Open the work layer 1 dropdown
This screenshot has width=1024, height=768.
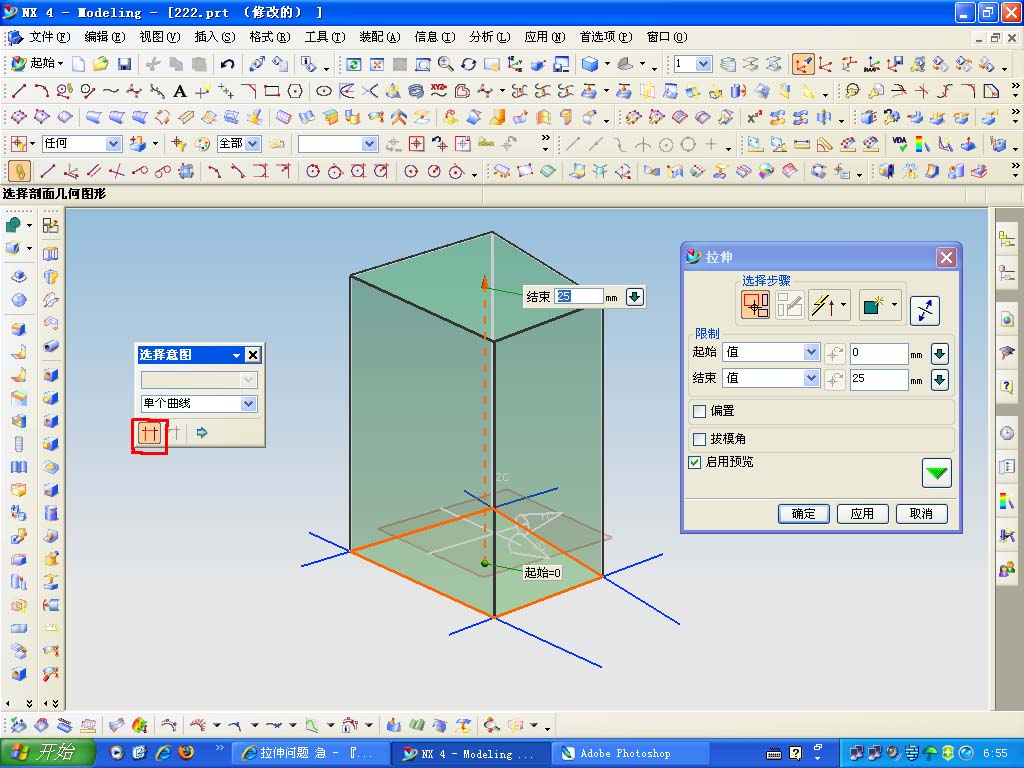coord(703,64)
